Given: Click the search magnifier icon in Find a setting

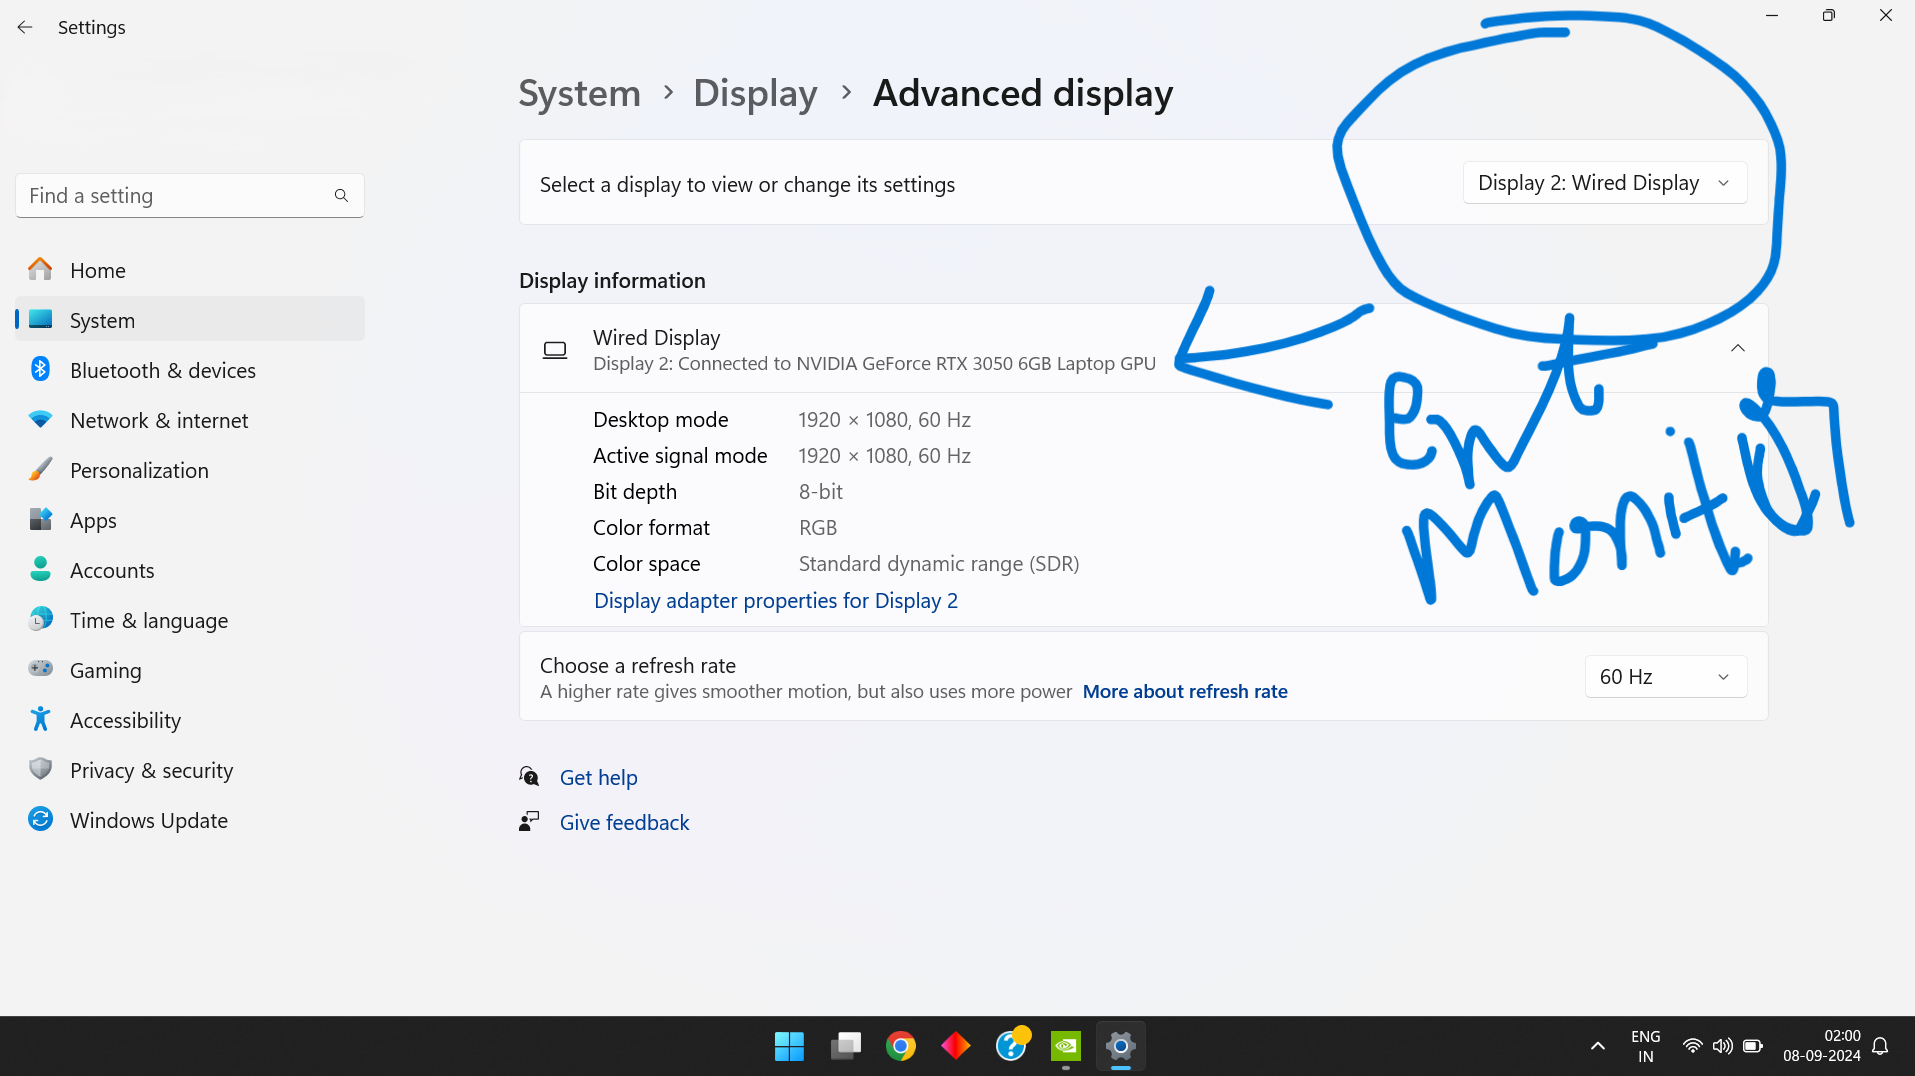Looking at the screenshot, I should click(x=341, y=196).
